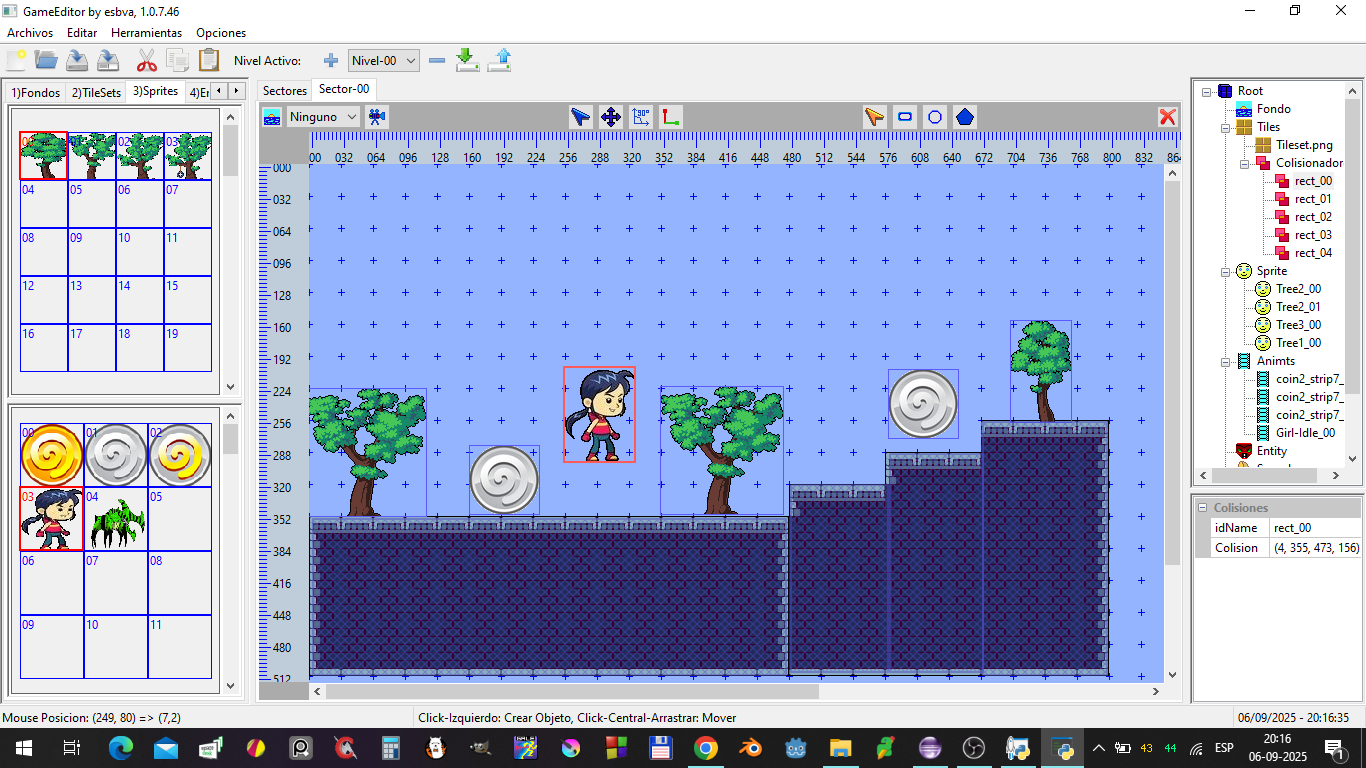
Task: Open the Nivel-00 level dropdown
Action: (384, 60)
